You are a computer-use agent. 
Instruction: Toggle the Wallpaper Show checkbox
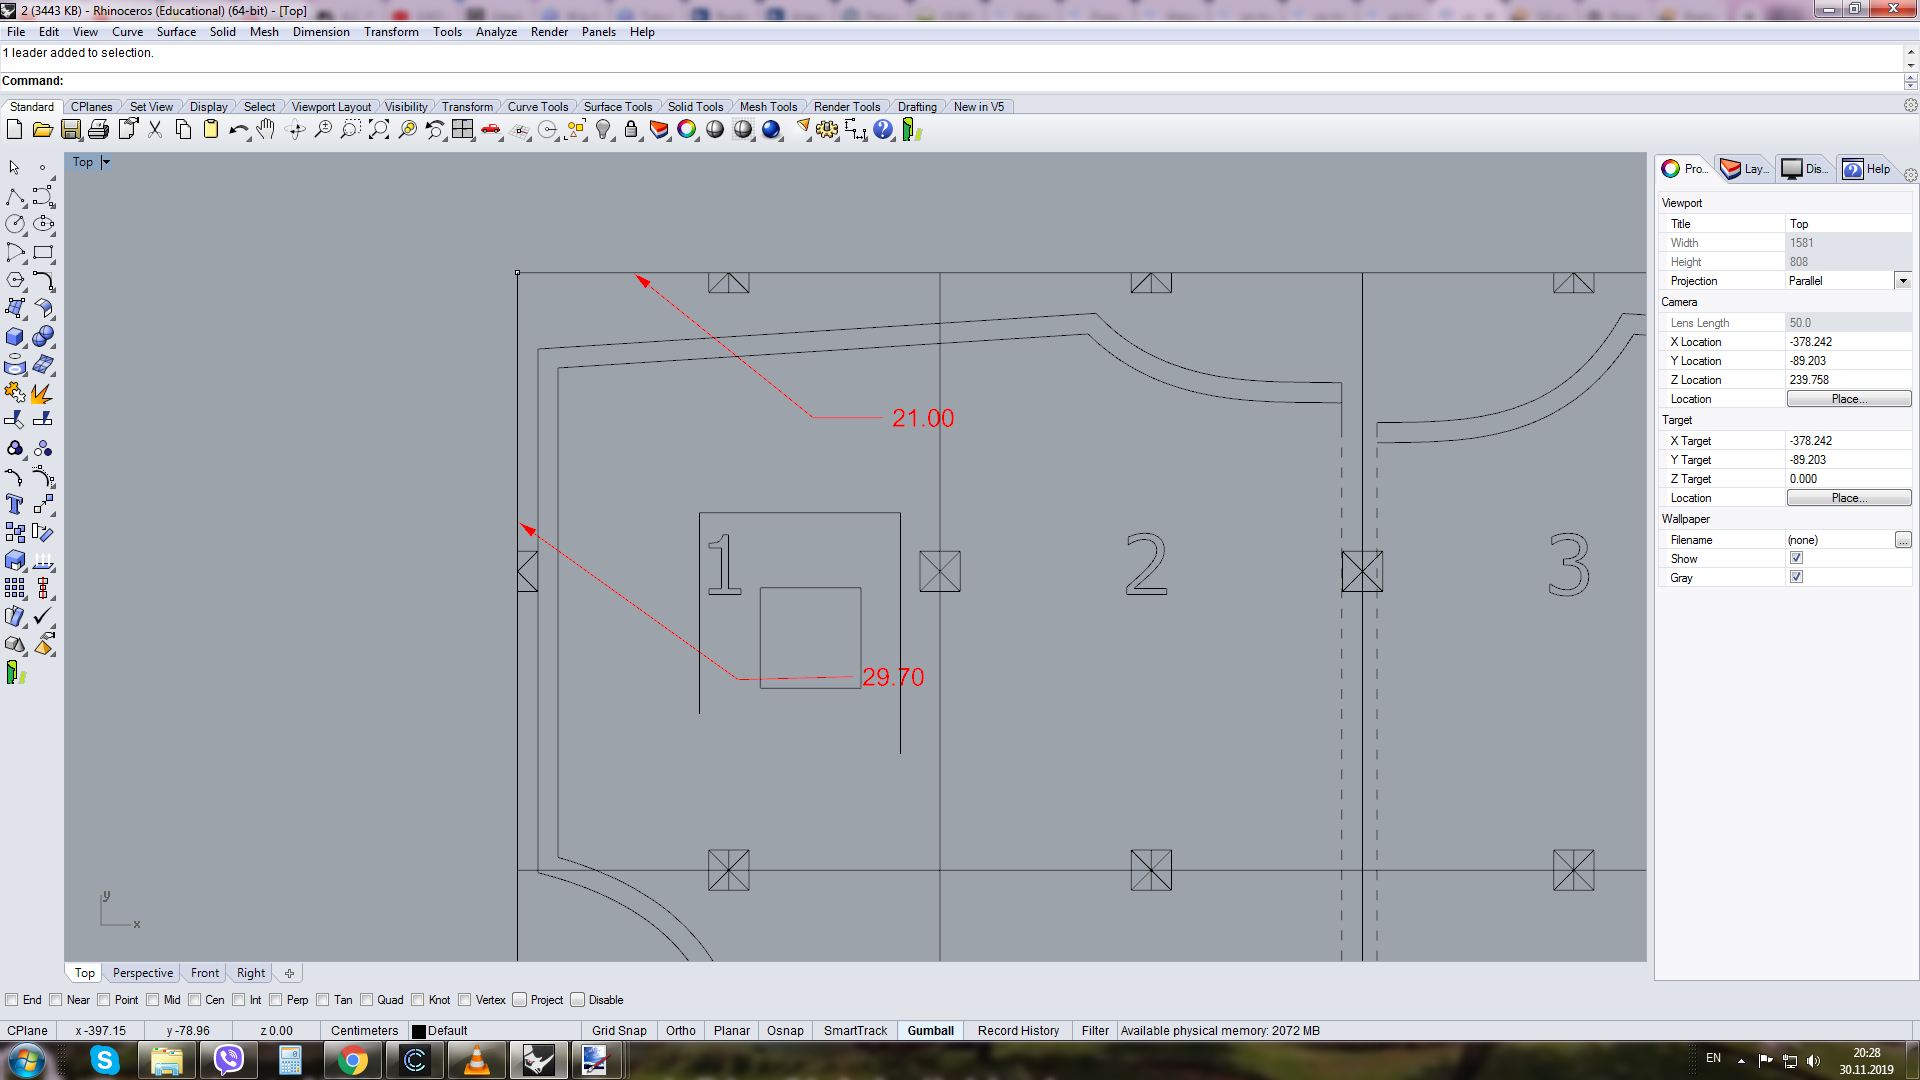pos(1796,558)
